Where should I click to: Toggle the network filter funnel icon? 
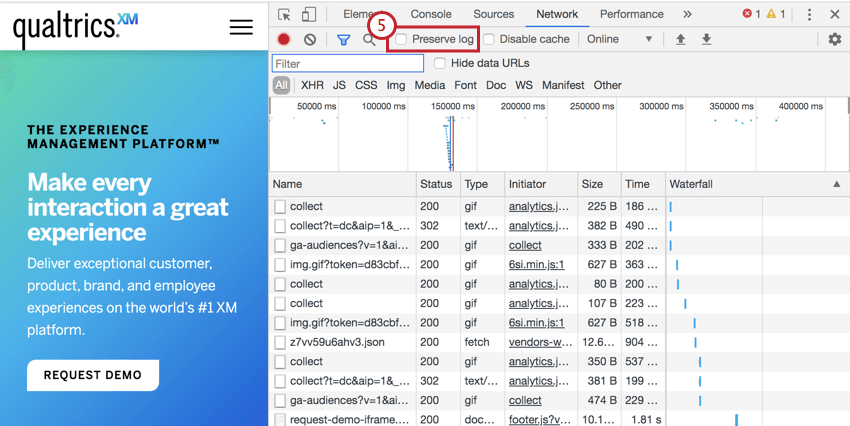click(x=343, y=40)
